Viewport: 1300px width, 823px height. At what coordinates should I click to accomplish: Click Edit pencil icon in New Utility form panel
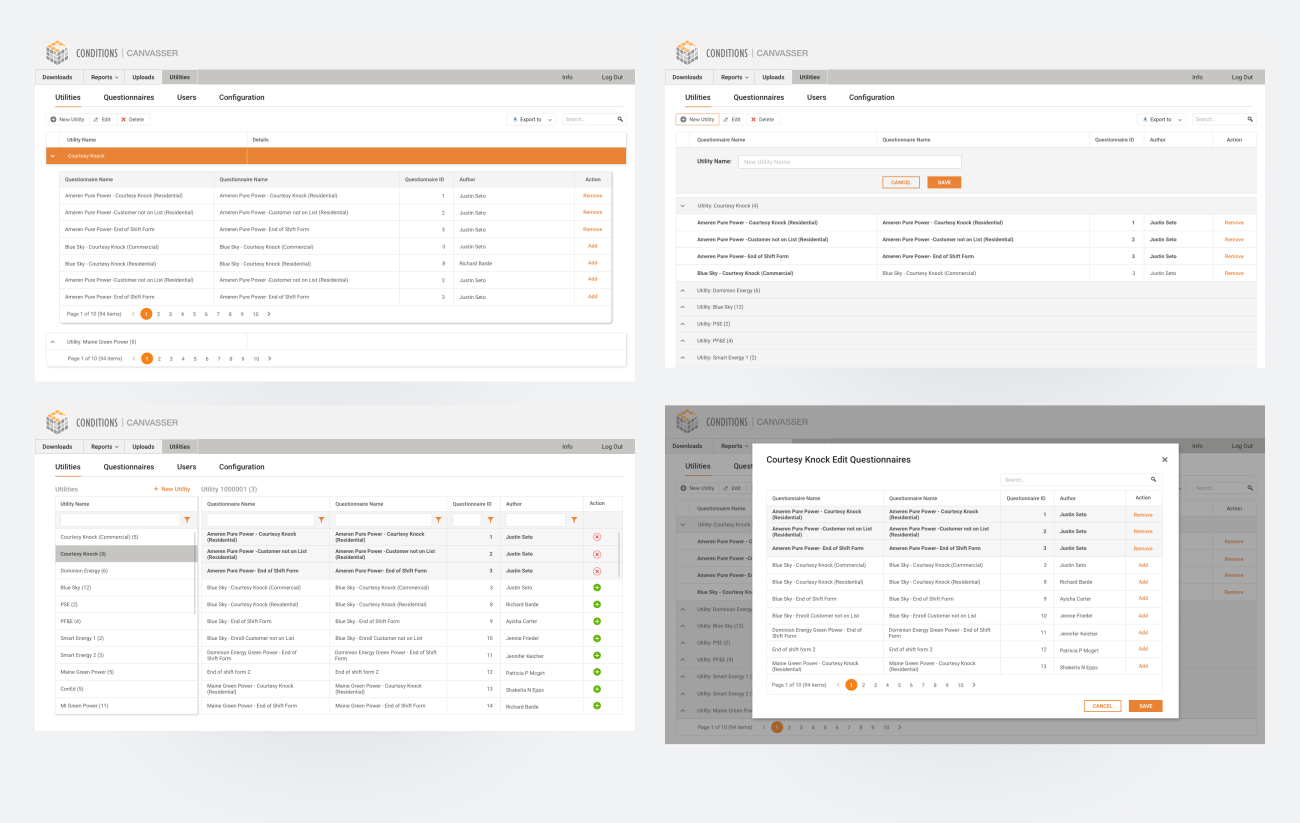tap(725, 119)
